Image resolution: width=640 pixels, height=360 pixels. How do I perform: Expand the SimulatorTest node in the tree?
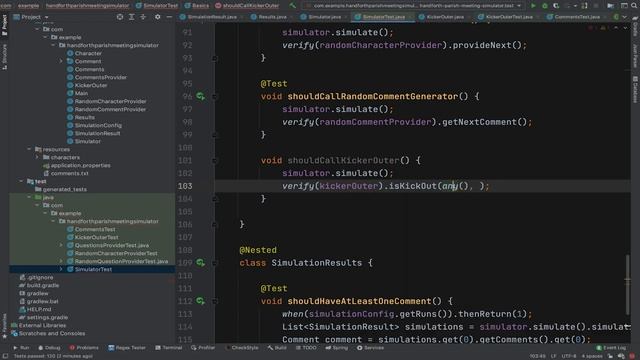[x=61, y=269]
